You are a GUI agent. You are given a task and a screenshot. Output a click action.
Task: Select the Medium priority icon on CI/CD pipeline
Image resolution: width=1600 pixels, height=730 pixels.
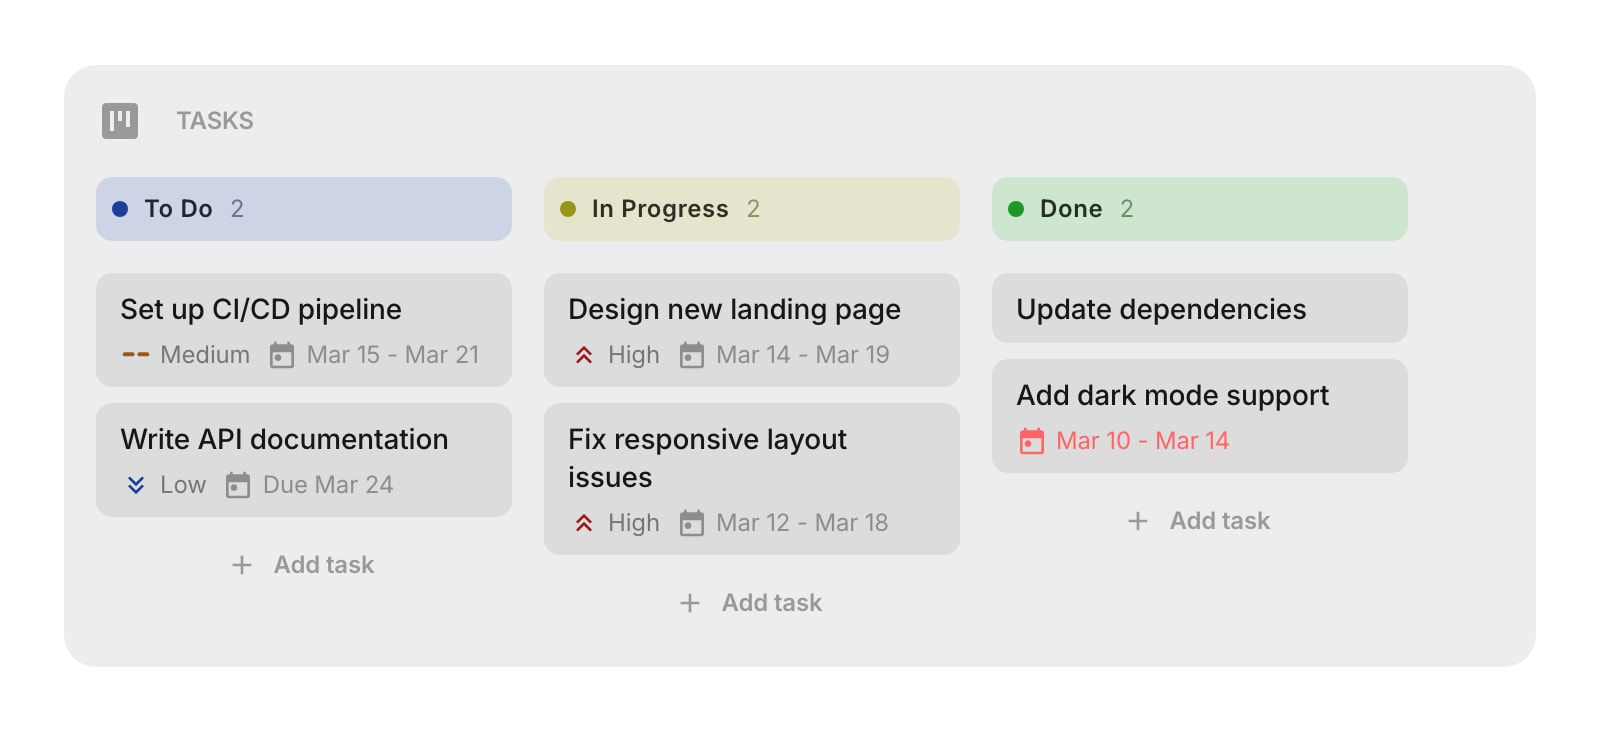tap(138, 354)
